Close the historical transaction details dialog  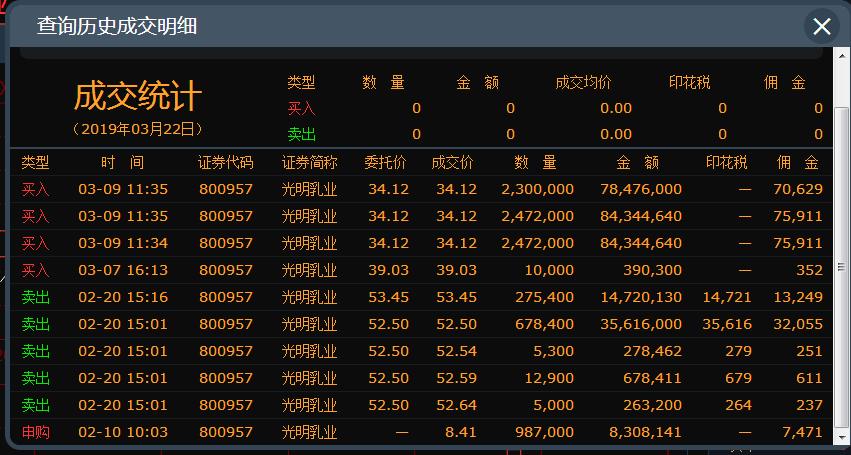click(822, 27)
